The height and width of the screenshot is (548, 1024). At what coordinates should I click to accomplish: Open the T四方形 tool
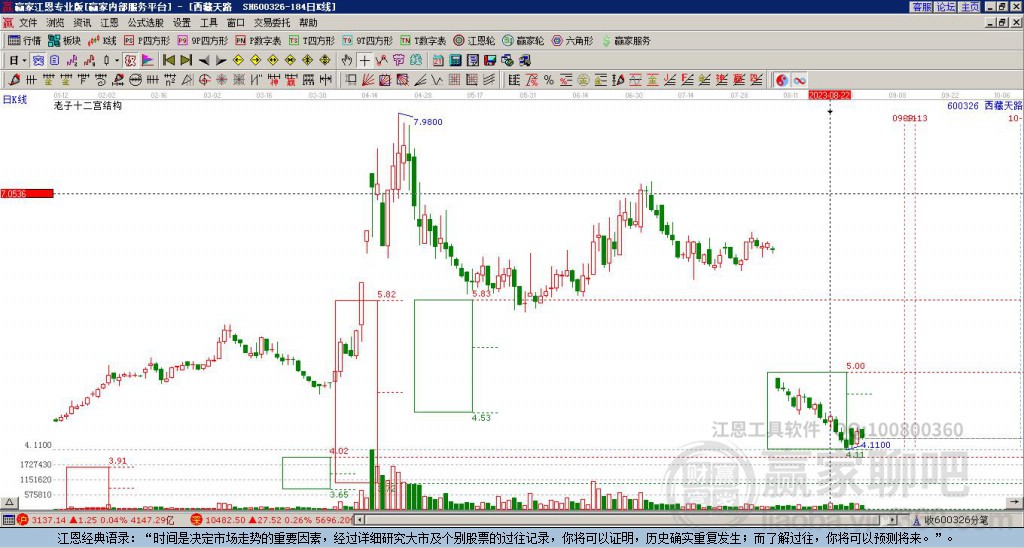click(x=312, y=40)
